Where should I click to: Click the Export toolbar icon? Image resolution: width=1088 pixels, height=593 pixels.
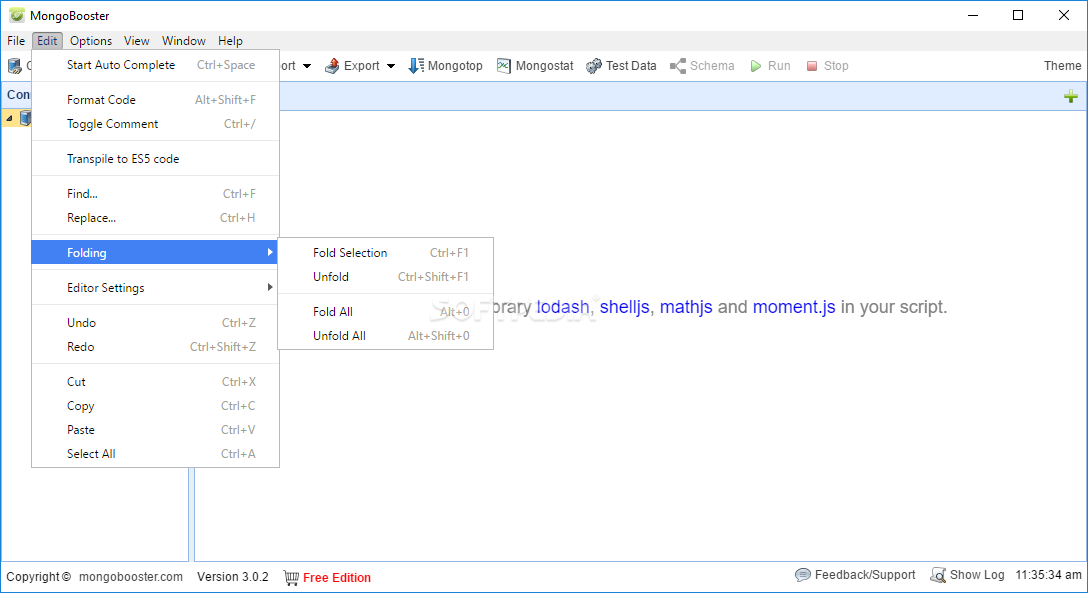(x=332, y=66)
